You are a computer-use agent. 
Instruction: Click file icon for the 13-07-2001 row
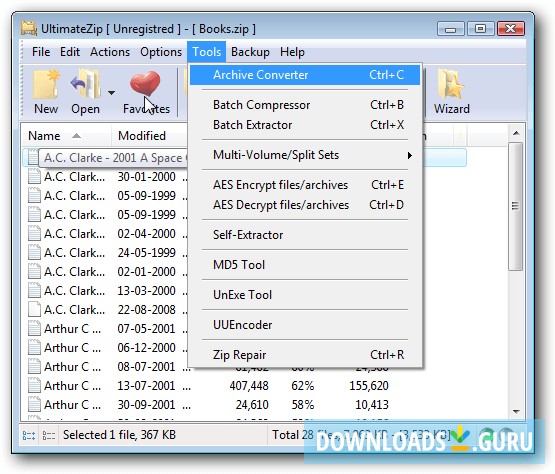click(34, 386)
